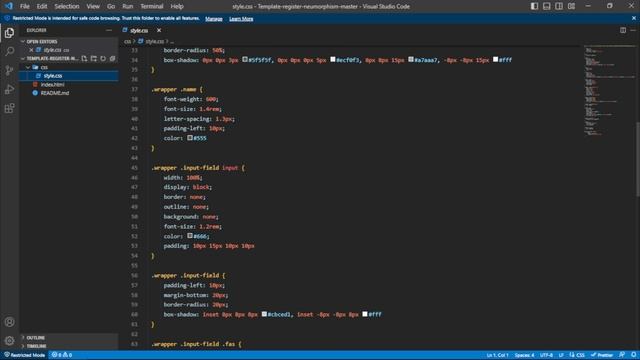Close style.css in Open Editors list
Viewport: 640px width, 360px height.
pyautogui.click(x=31, y=50)
